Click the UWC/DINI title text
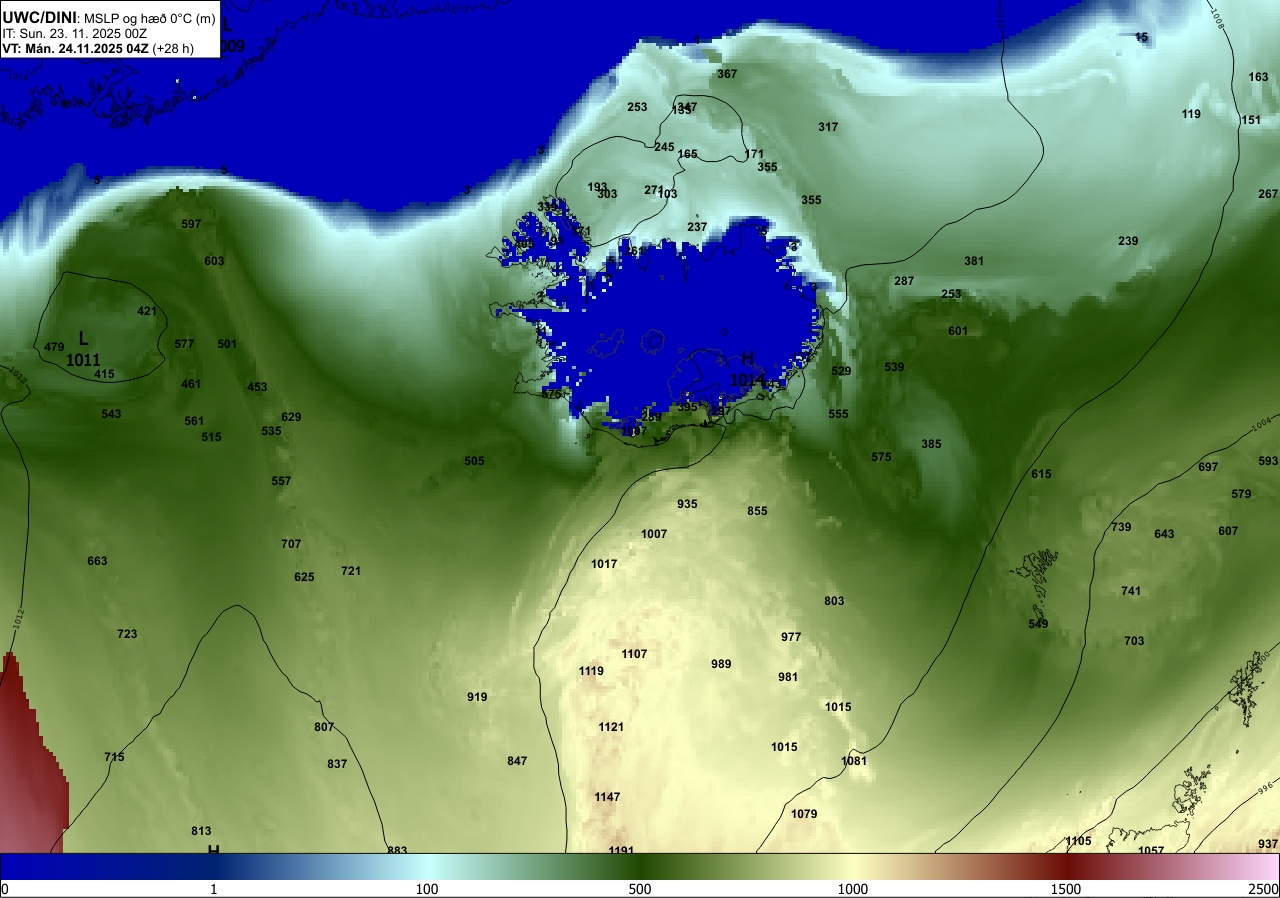Image resolution: width=1280 pixels, height=898 pixels. (39, 16)
